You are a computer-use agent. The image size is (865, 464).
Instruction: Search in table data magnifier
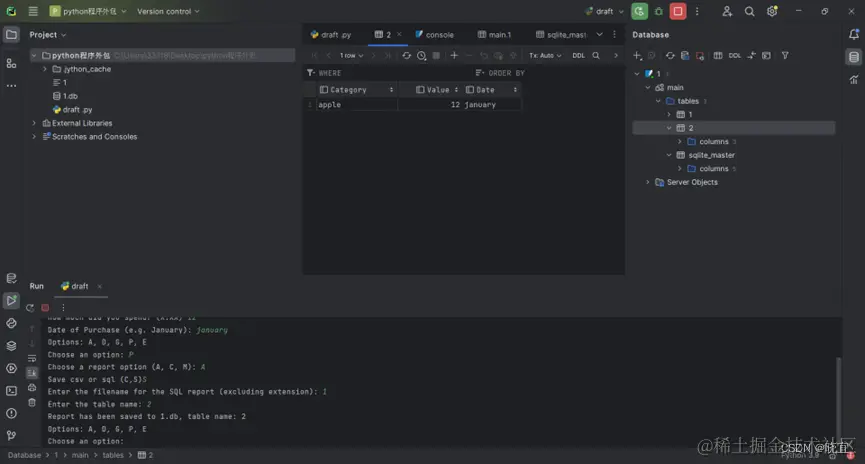click(x=596, y=55)
